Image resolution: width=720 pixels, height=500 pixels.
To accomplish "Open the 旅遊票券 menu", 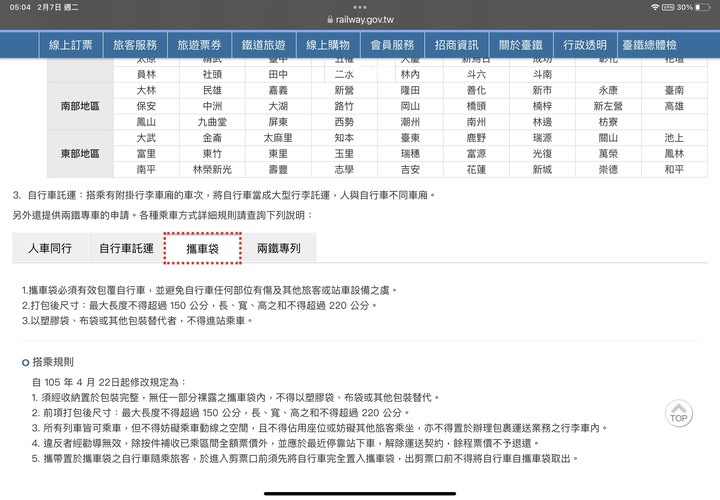I will (x=199, y=45).
